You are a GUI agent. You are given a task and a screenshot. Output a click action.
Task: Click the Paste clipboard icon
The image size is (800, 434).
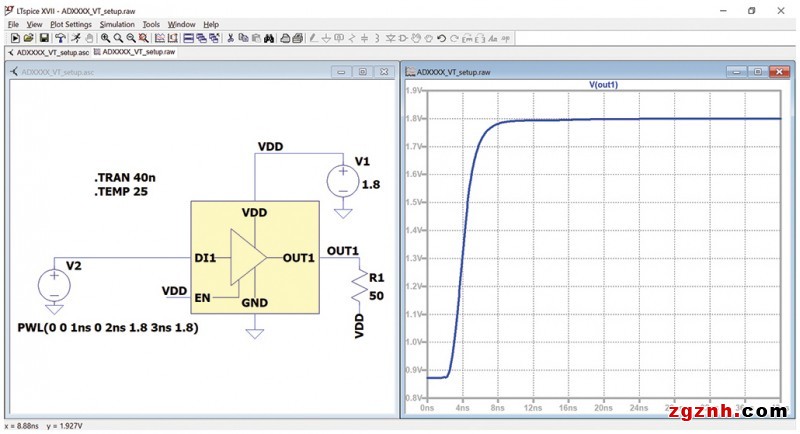tap(257, 38)
